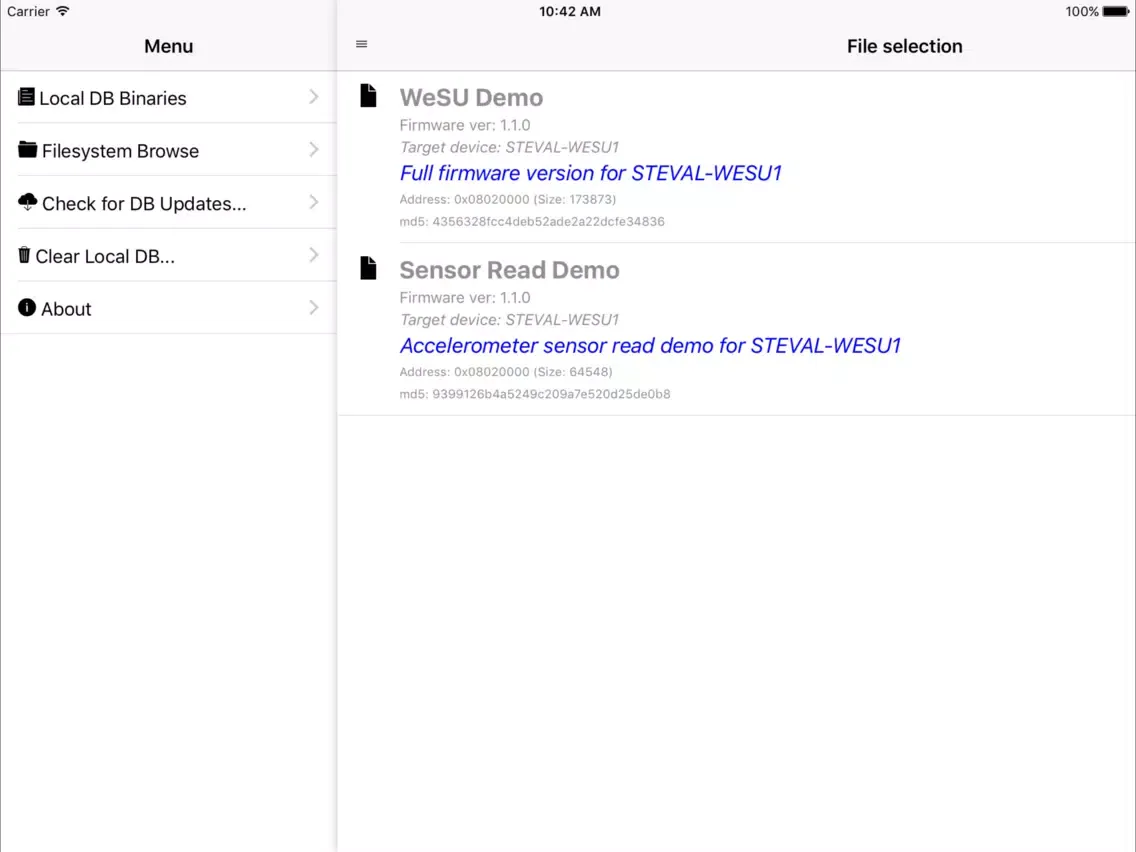Image resolution: width=1136 pixels, height=852 pixels.
Task: Choose Check for DB Updates... menu item
Action: coord(168,202)
